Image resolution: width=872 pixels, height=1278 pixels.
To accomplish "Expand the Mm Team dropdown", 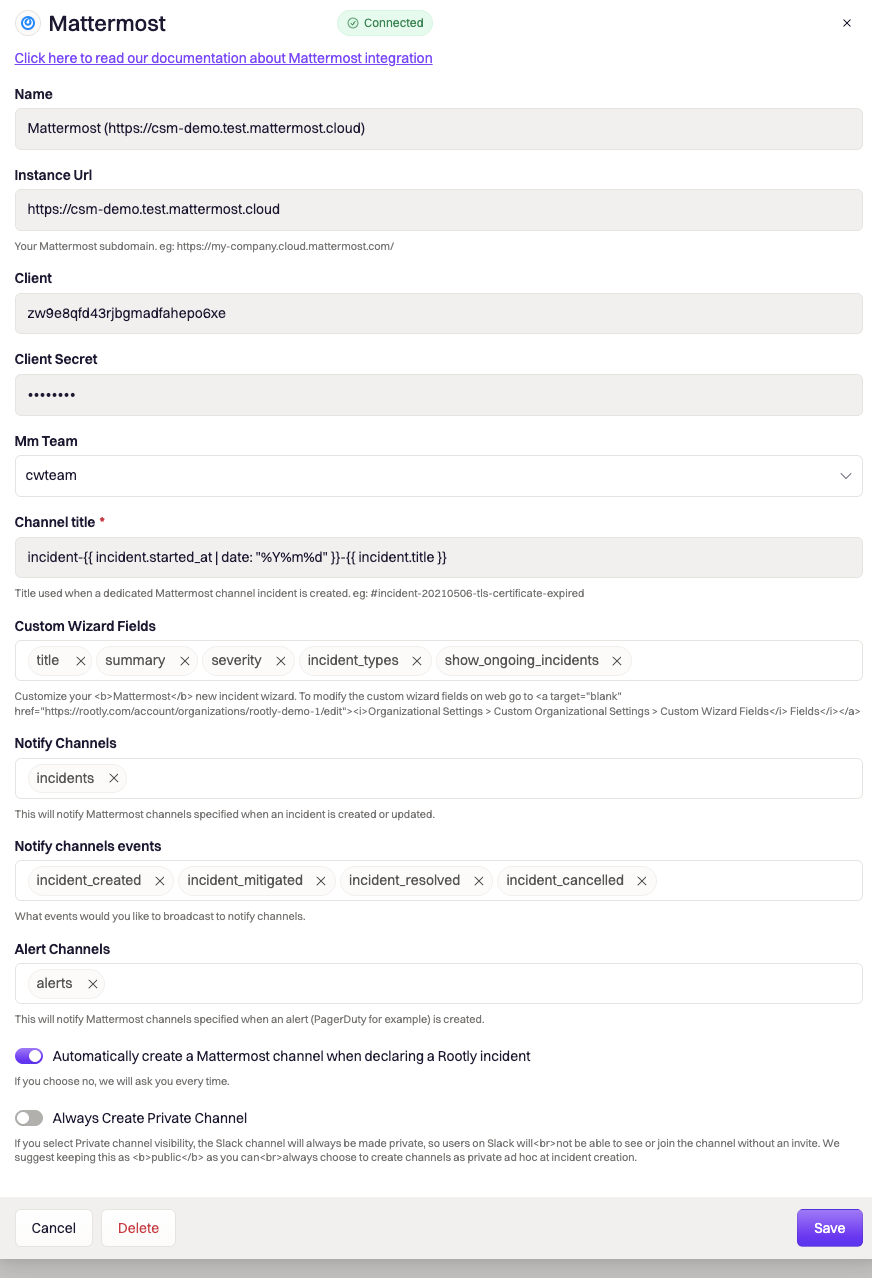I will [439, 476].
